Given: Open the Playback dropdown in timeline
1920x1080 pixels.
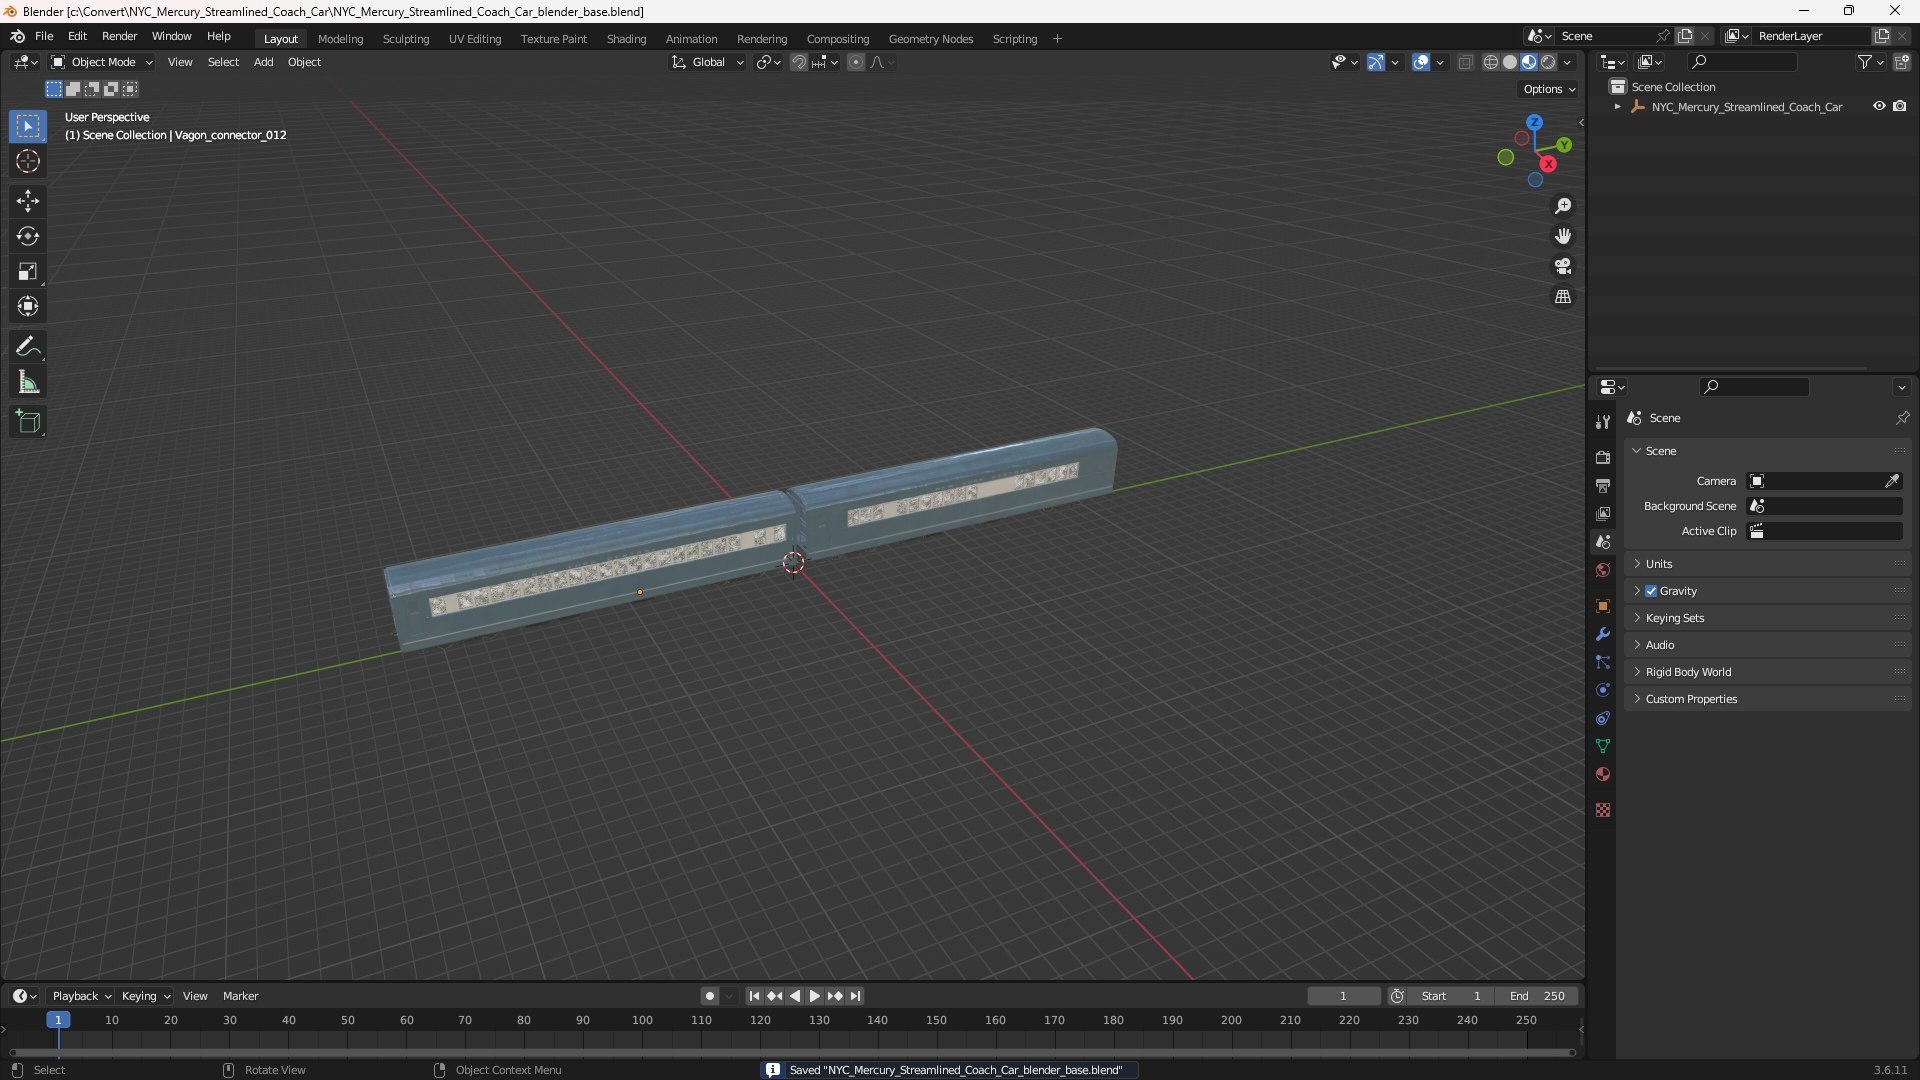Looking at the screenshot, I should click(x=81, y=996).
